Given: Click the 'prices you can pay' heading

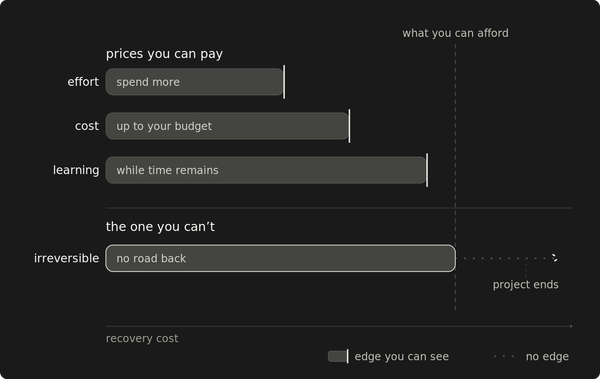Looking at the screenshot, I should [164, 54].
